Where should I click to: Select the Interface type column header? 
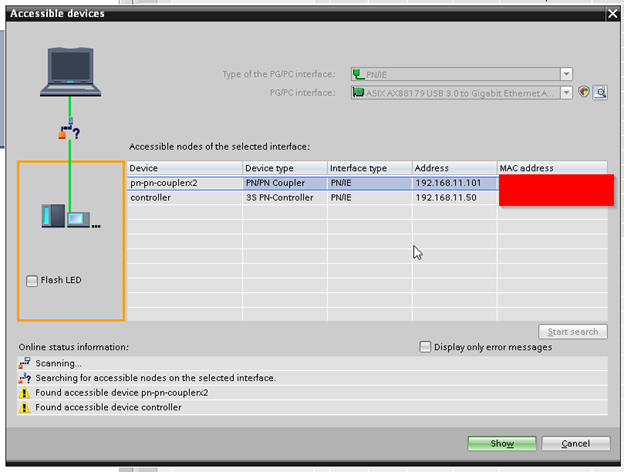point(370,168)
